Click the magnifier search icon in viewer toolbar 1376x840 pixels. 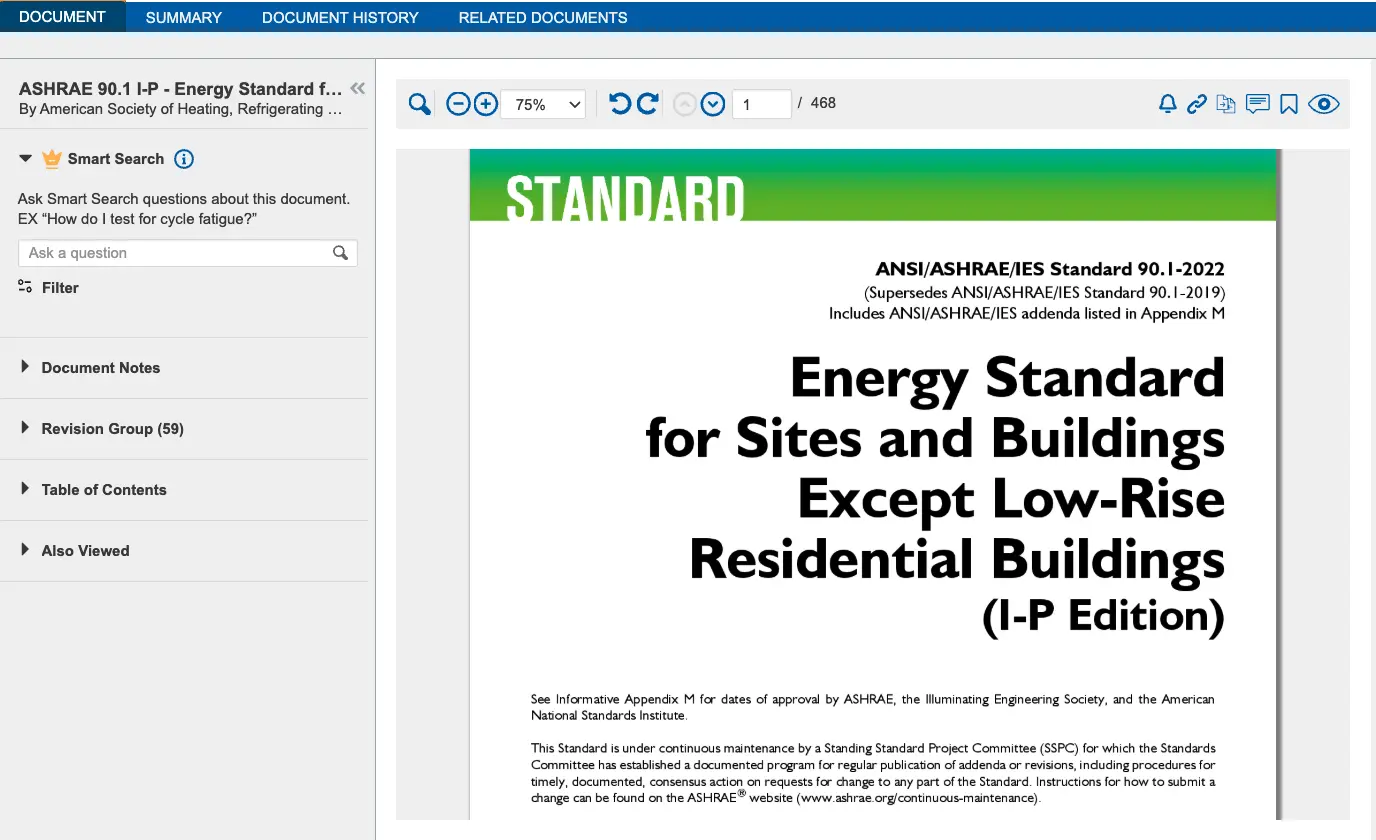[420, 104]
